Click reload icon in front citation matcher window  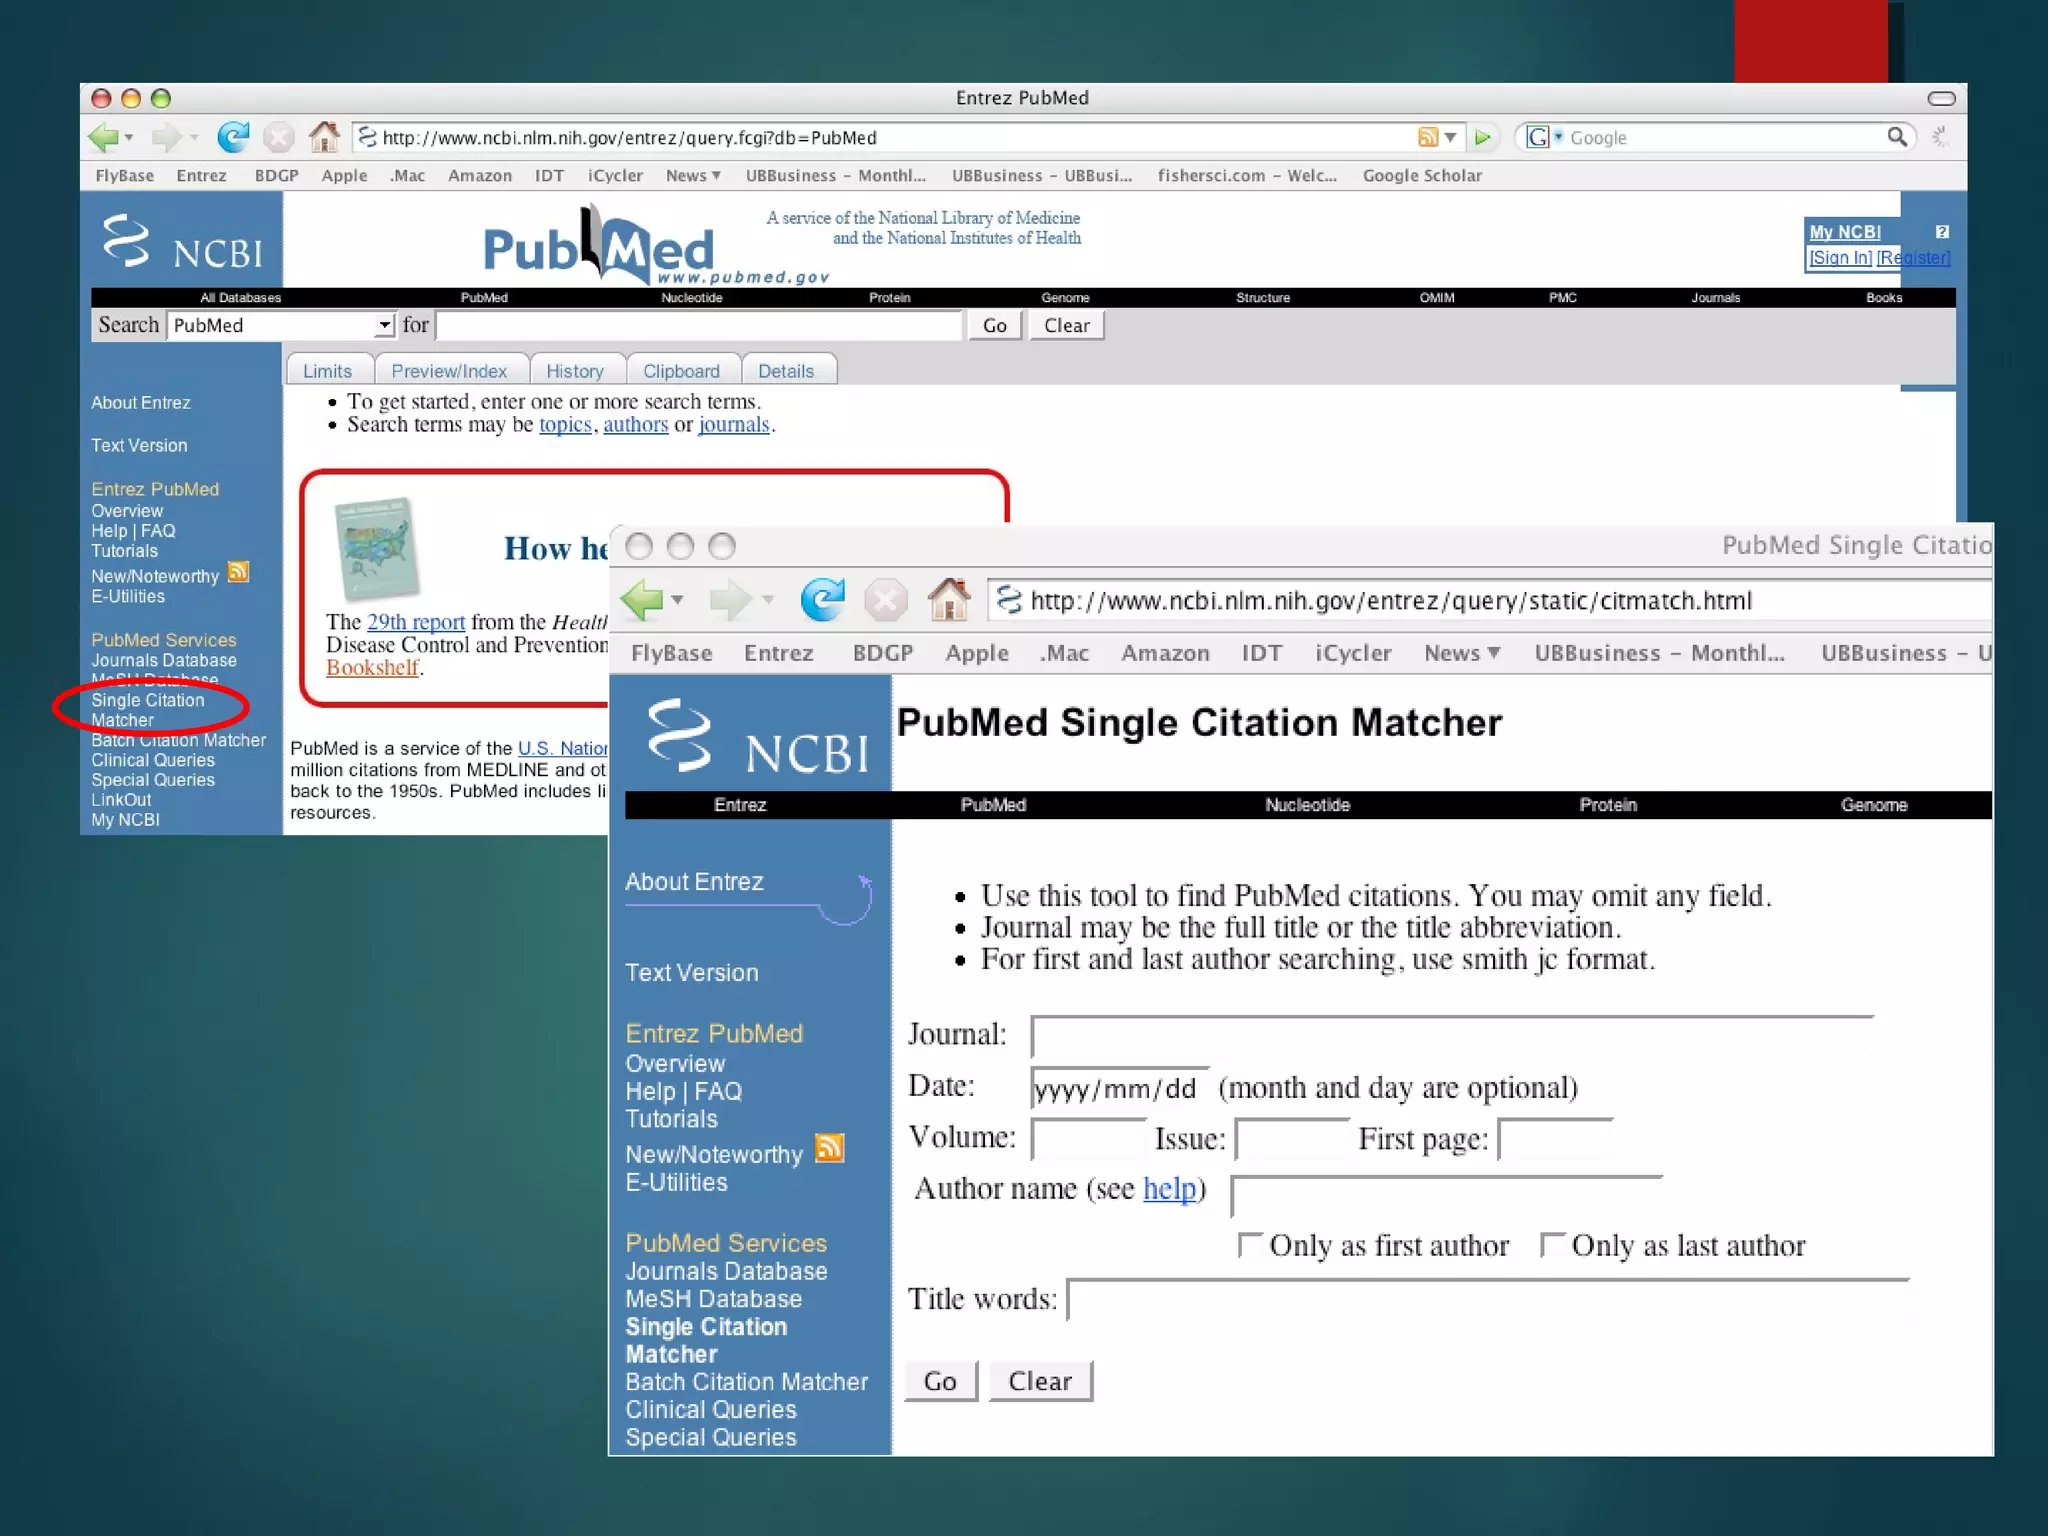coord(822,600)
